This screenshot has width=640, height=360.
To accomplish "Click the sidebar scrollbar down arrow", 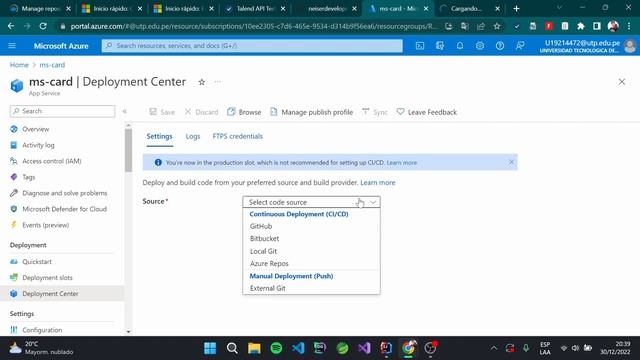I will [x=128, y=332].
